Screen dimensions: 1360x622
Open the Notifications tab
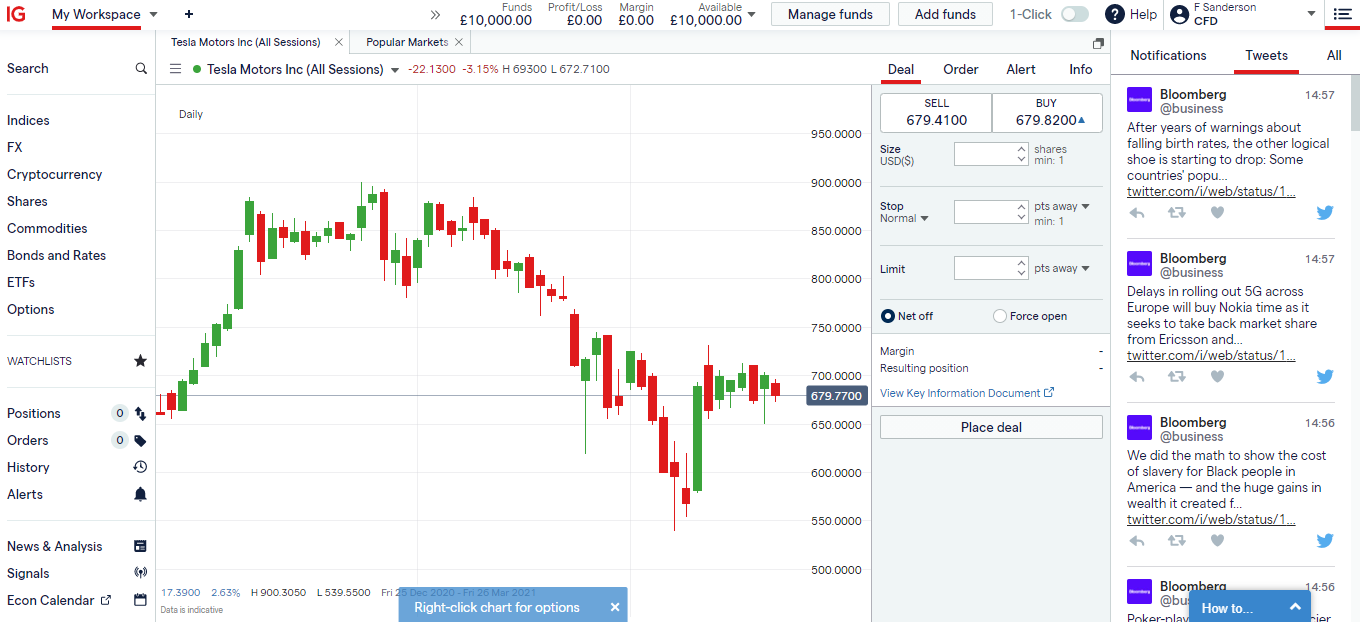tap(1168, 55)
